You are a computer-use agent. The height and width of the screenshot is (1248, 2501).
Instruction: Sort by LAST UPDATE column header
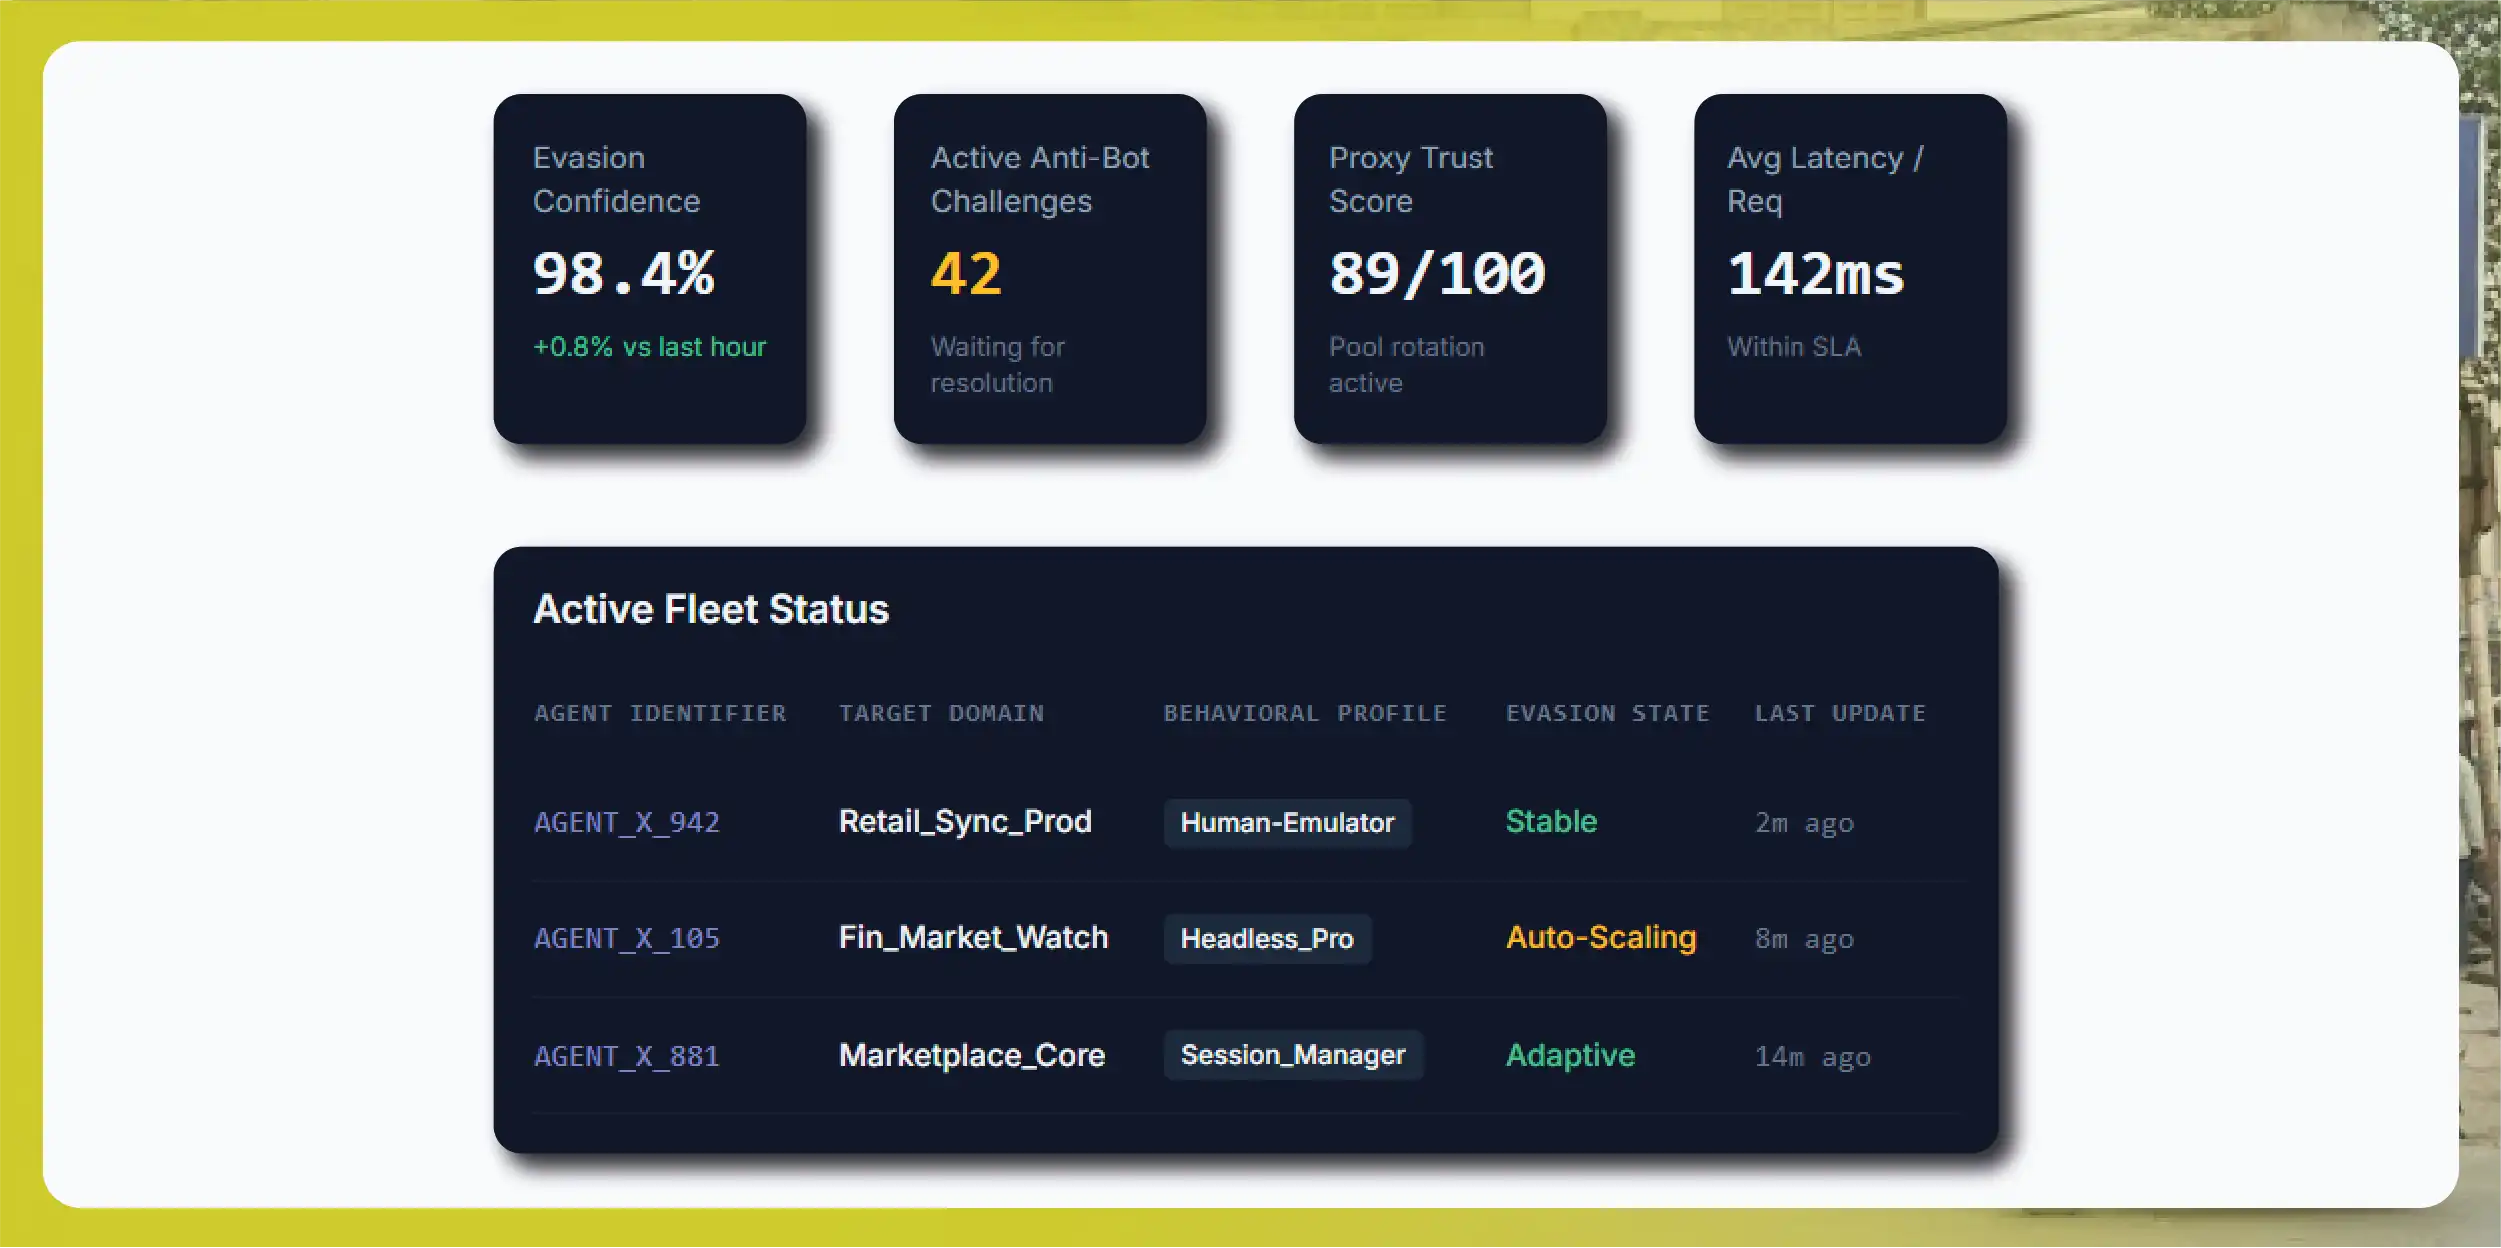point(1840,713)
